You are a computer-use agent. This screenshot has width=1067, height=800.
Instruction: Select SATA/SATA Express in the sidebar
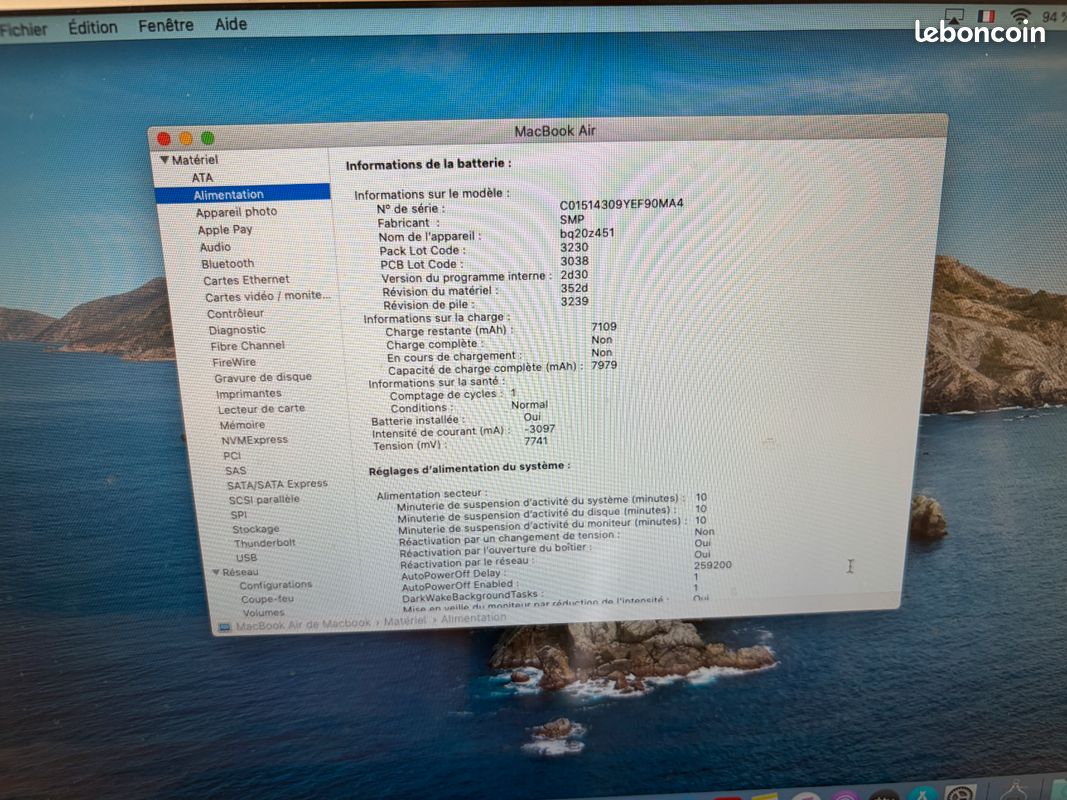point(277,484)
